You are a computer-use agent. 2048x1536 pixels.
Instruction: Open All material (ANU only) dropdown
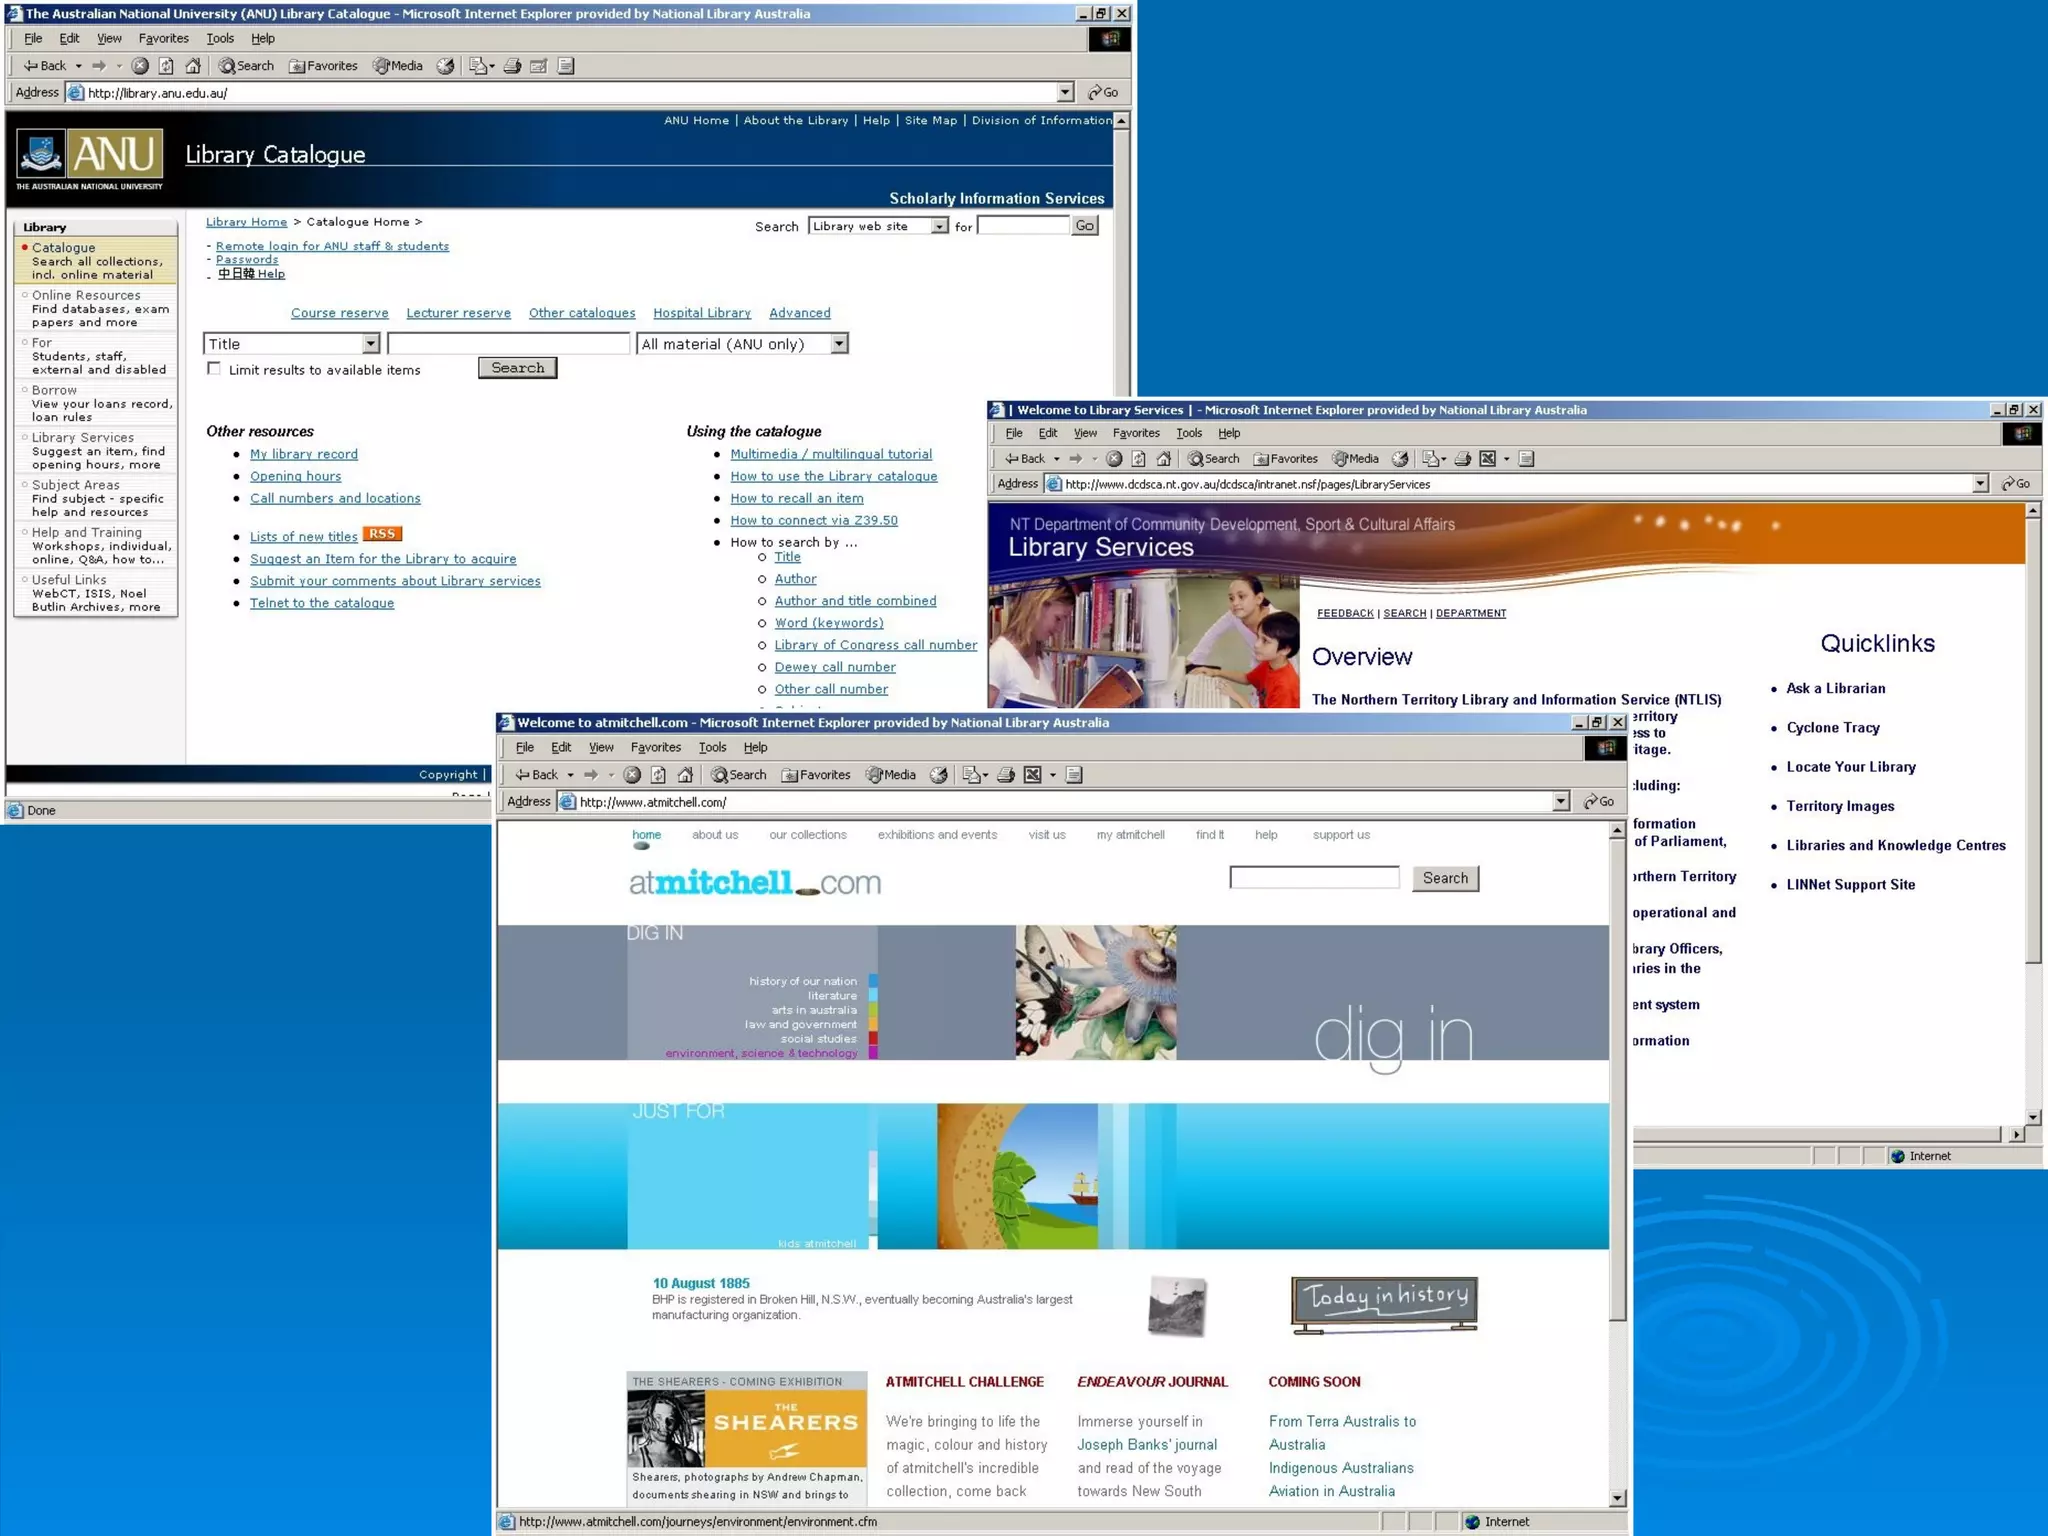[839, 344]
